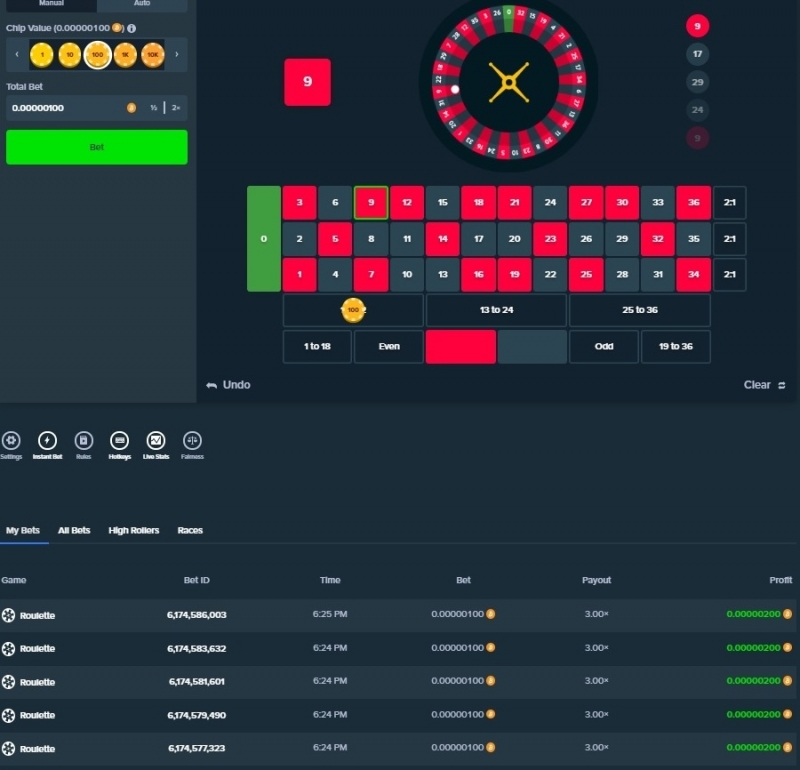Viewport: 800px width, 770px height.
Task: Place chip on number 22
Action: 550,275
